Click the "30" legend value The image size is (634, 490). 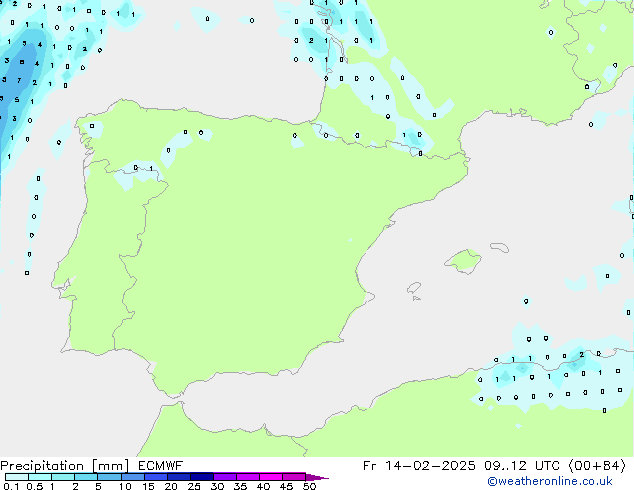tap(217, 486)
